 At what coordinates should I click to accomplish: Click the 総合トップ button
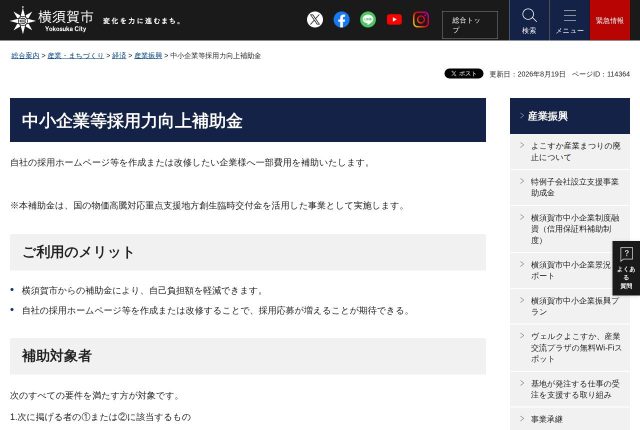470,25
